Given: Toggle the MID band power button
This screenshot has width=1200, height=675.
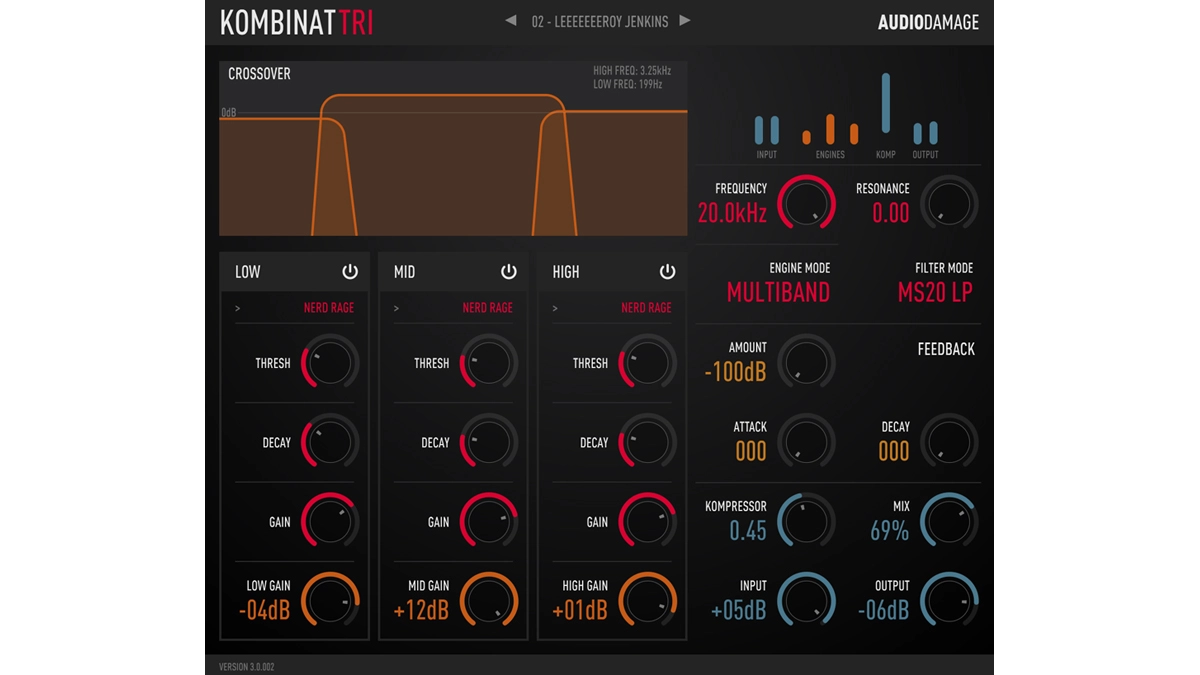Looking at the screenshot, I should (x=509, y=272).
